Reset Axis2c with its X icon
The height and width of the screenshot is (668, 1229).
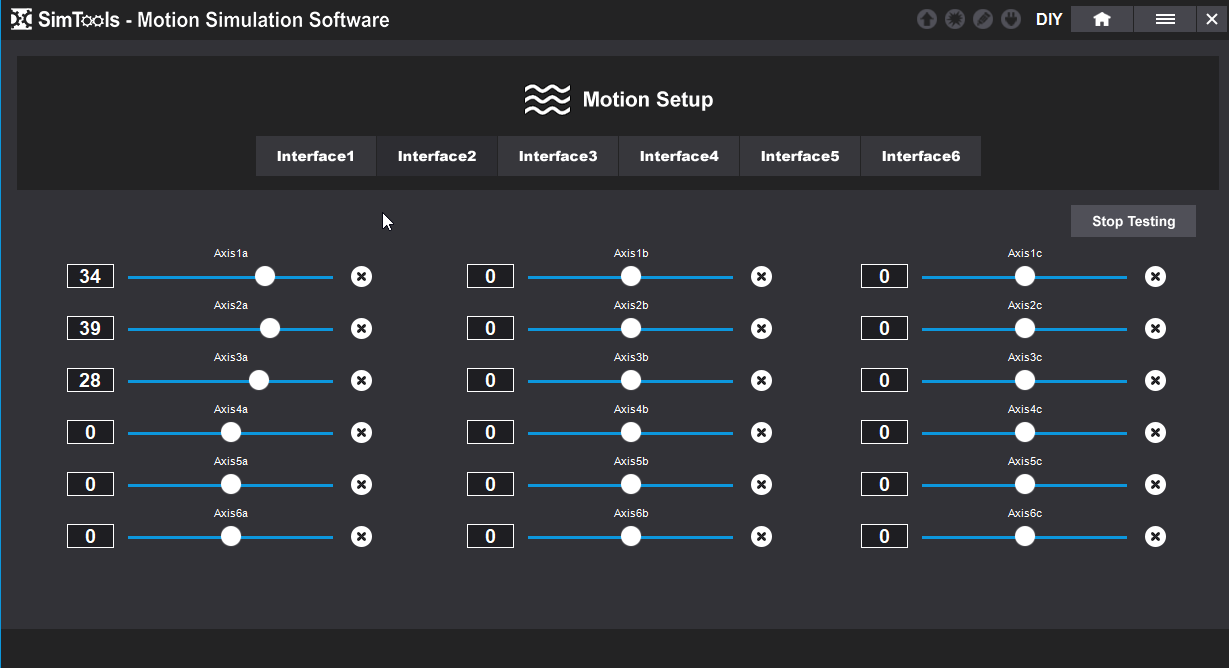click(x=1156, y=328)
